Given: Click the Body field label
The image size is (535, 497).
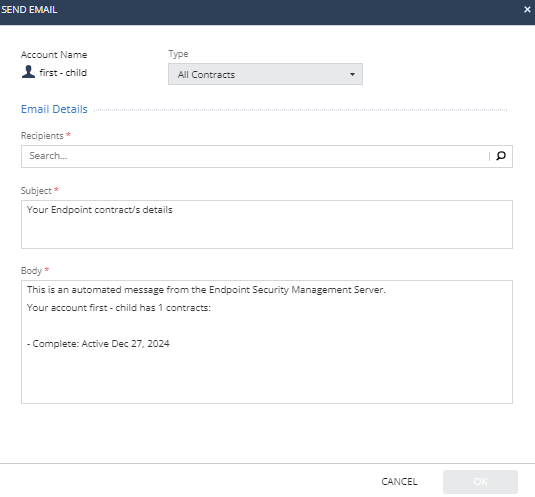Looking at the screenshot, I should 31,271.
